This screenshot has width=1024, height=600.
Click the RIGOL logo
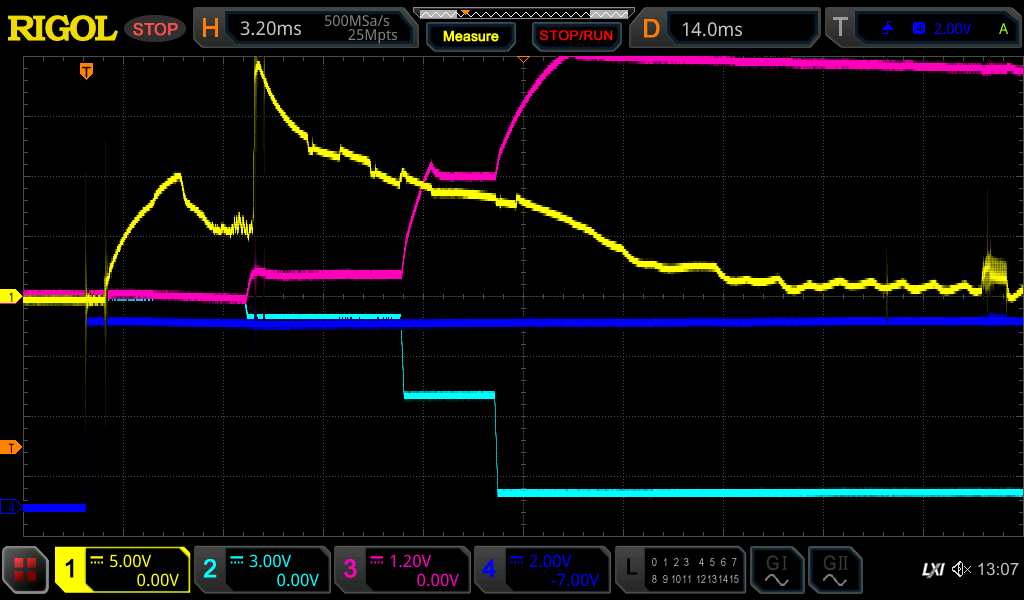[x=62, y=29]
